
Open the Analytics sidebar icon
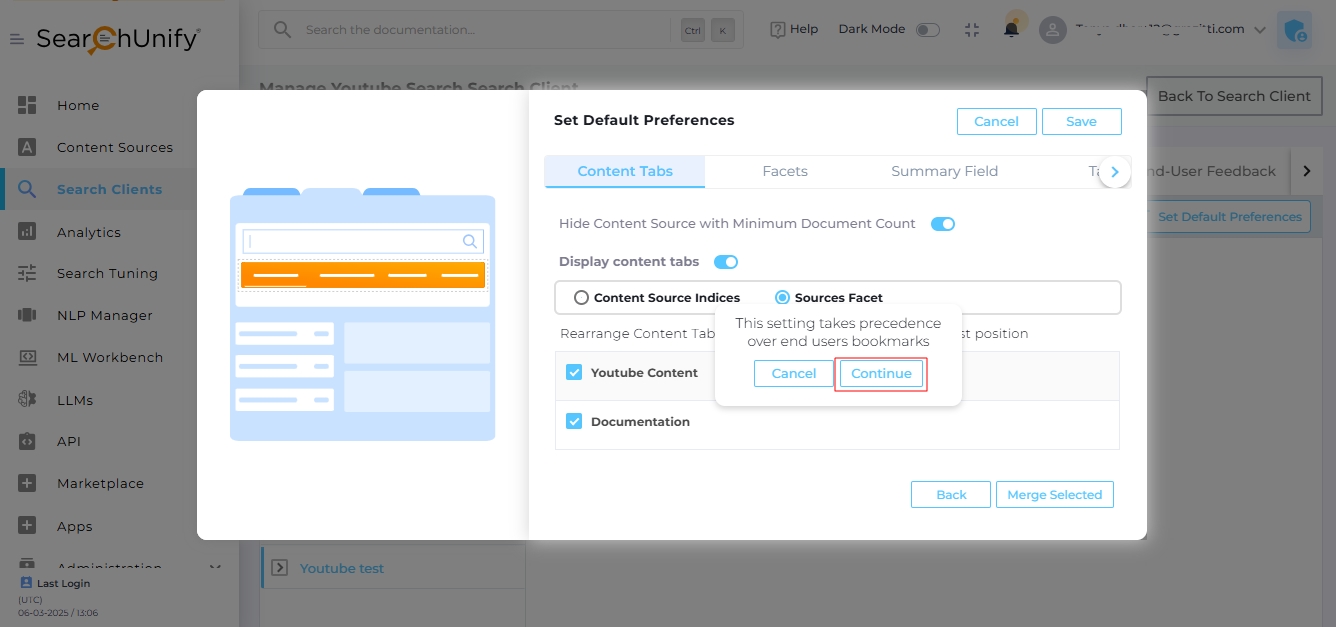(x=27, y=232)
